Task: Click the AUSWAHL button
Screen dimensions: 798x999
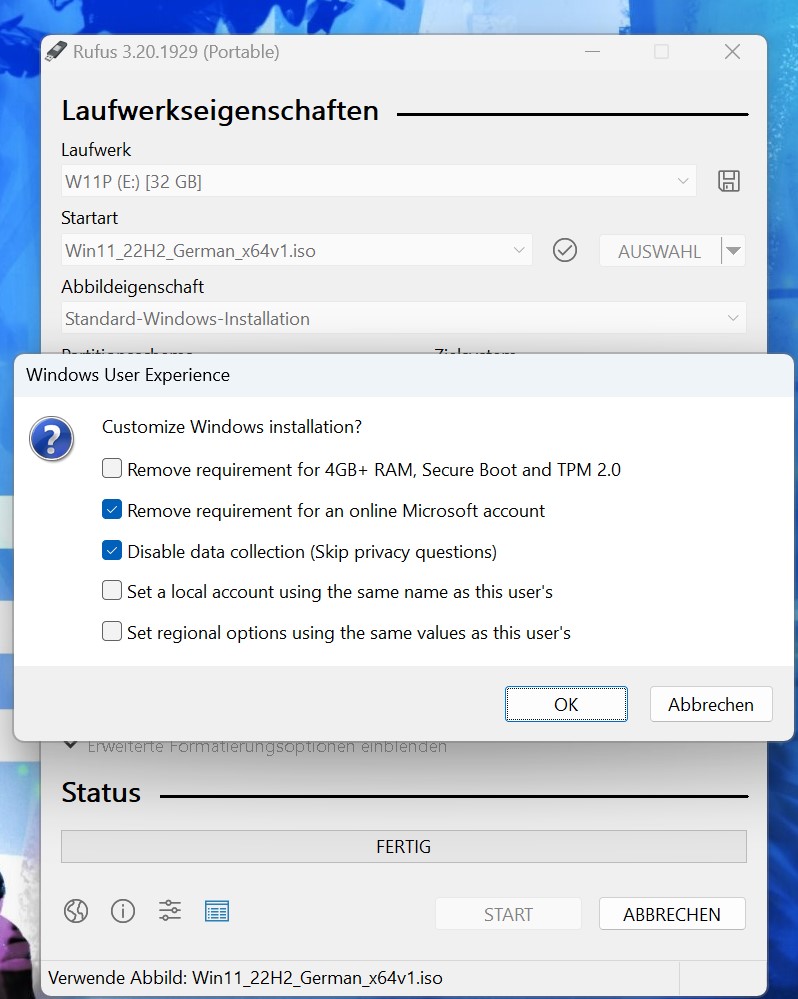Action: tap(660, 251)
